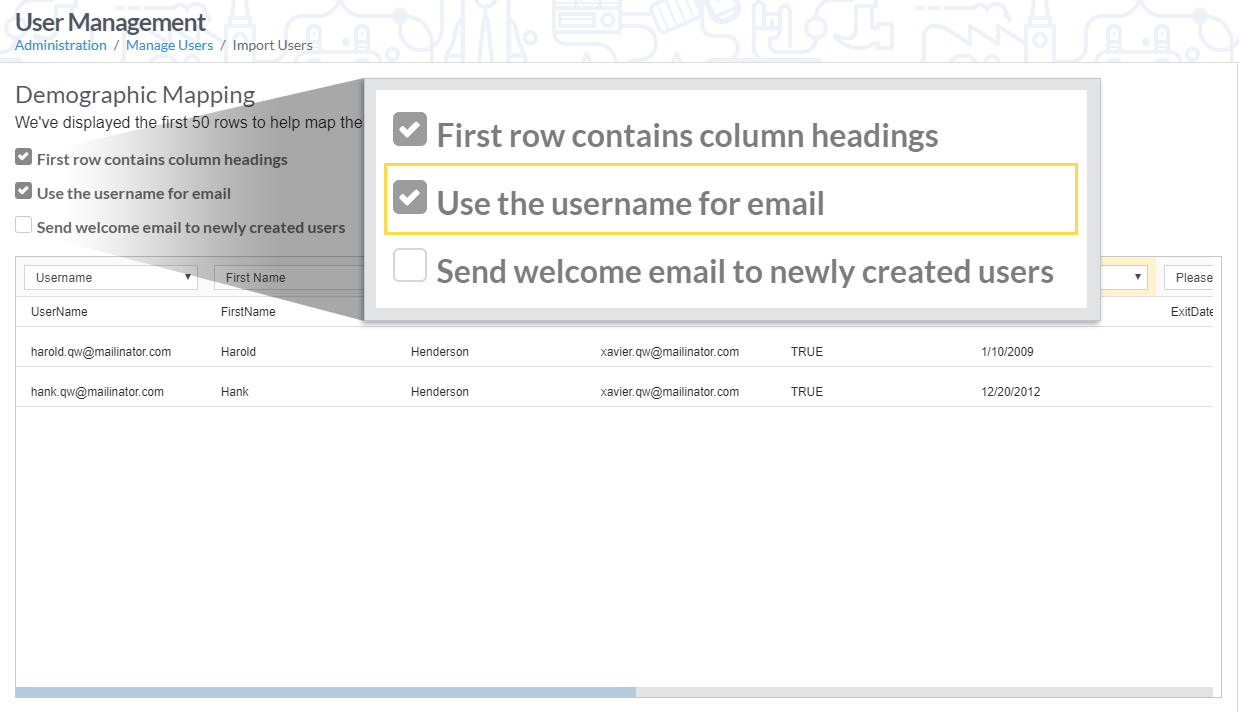The height and width of the screenshot is (712, 1239).
Task: Uncheck 'Use the username for email'
Action: [x=23, y=192]
